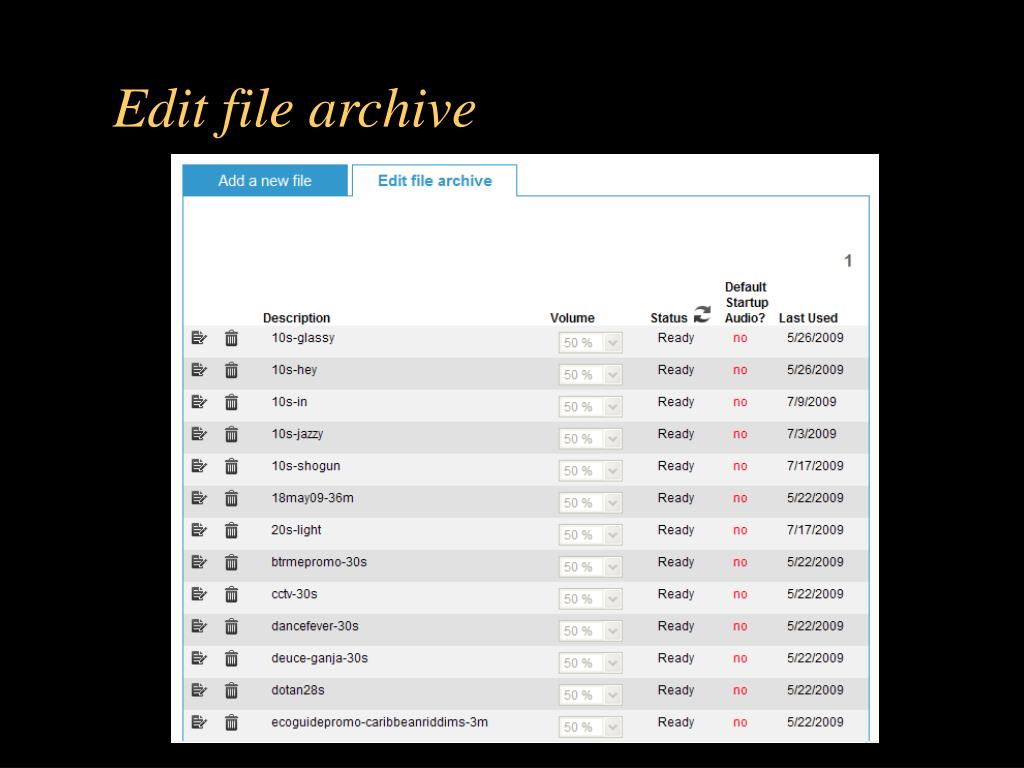The height and width of the screenshot is (768, 1024).
Task: Toggle default startup audio 'no' for cctv-30s
Action: tap(740, 594)
